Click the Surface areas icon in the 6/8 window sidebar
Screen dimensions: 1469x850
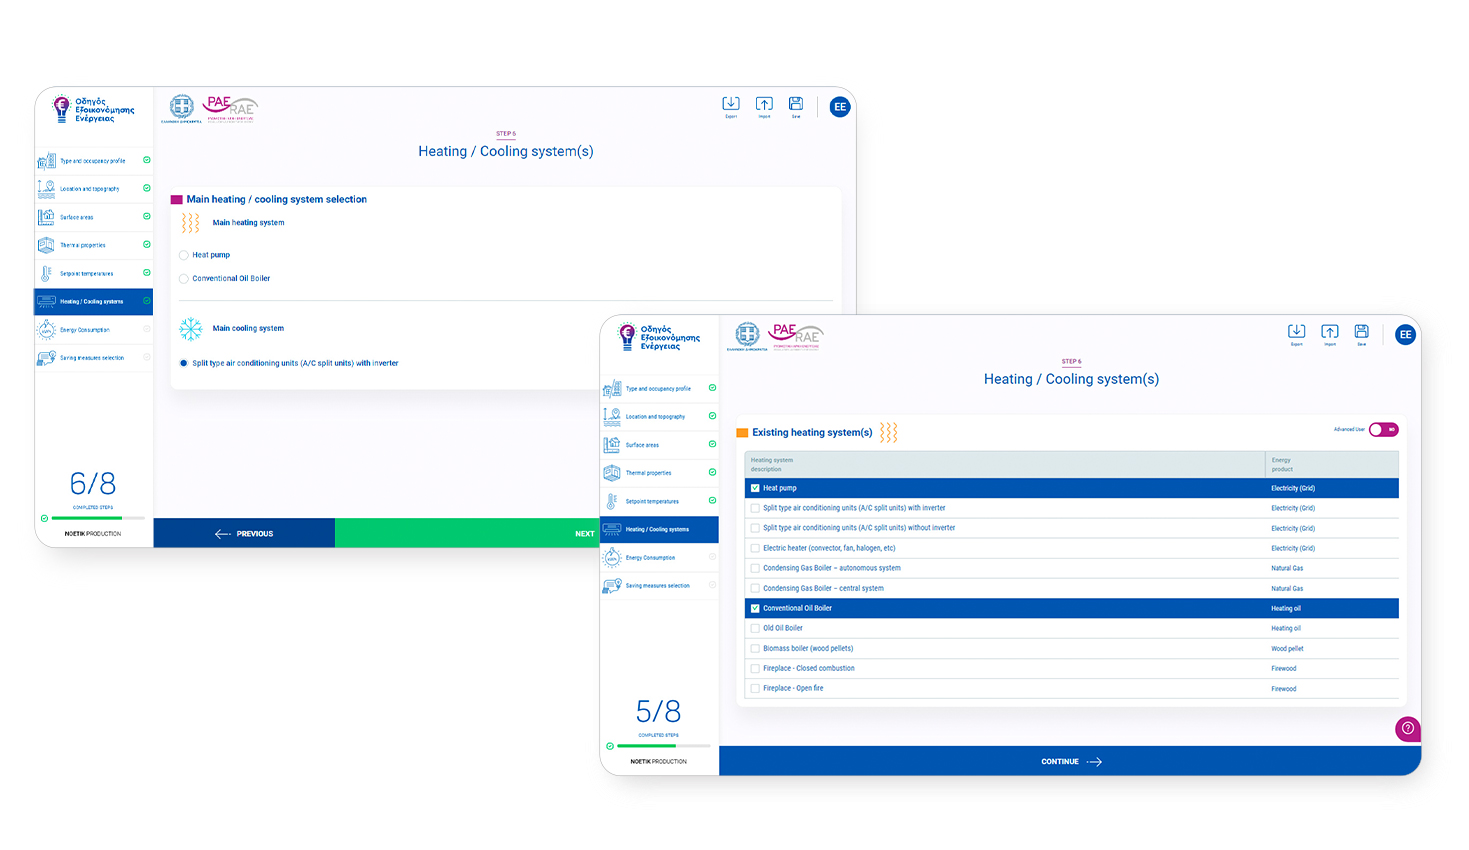[x=47, y=217]
